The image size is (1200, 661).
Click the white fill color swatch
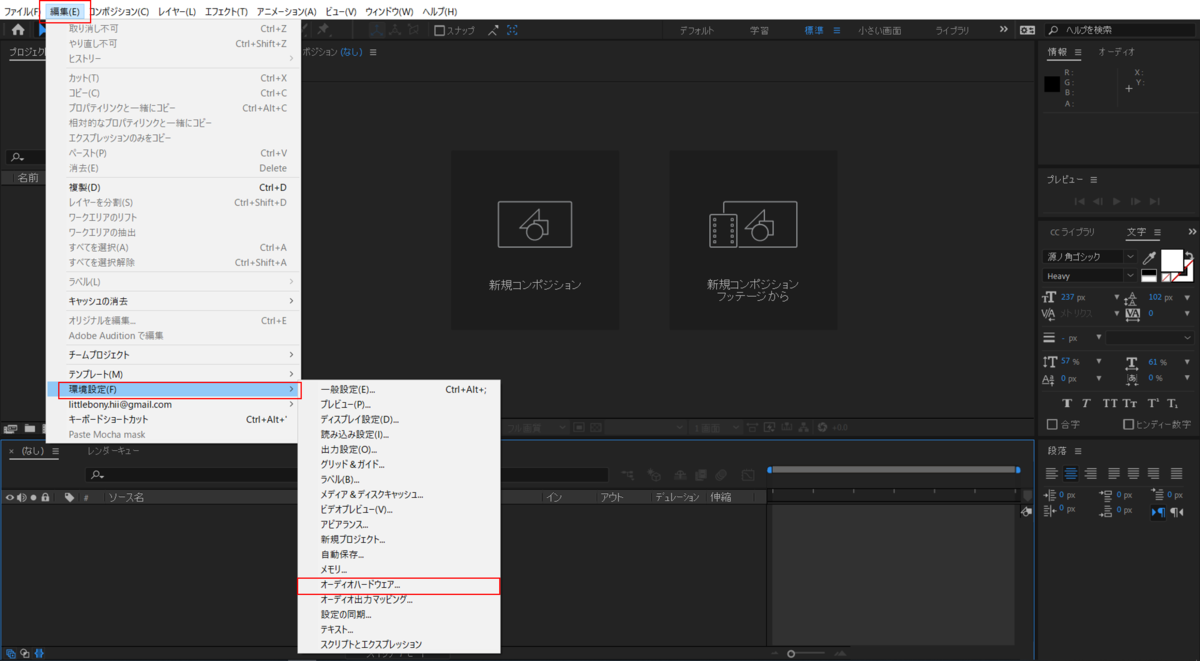(x=1172, y=260)
